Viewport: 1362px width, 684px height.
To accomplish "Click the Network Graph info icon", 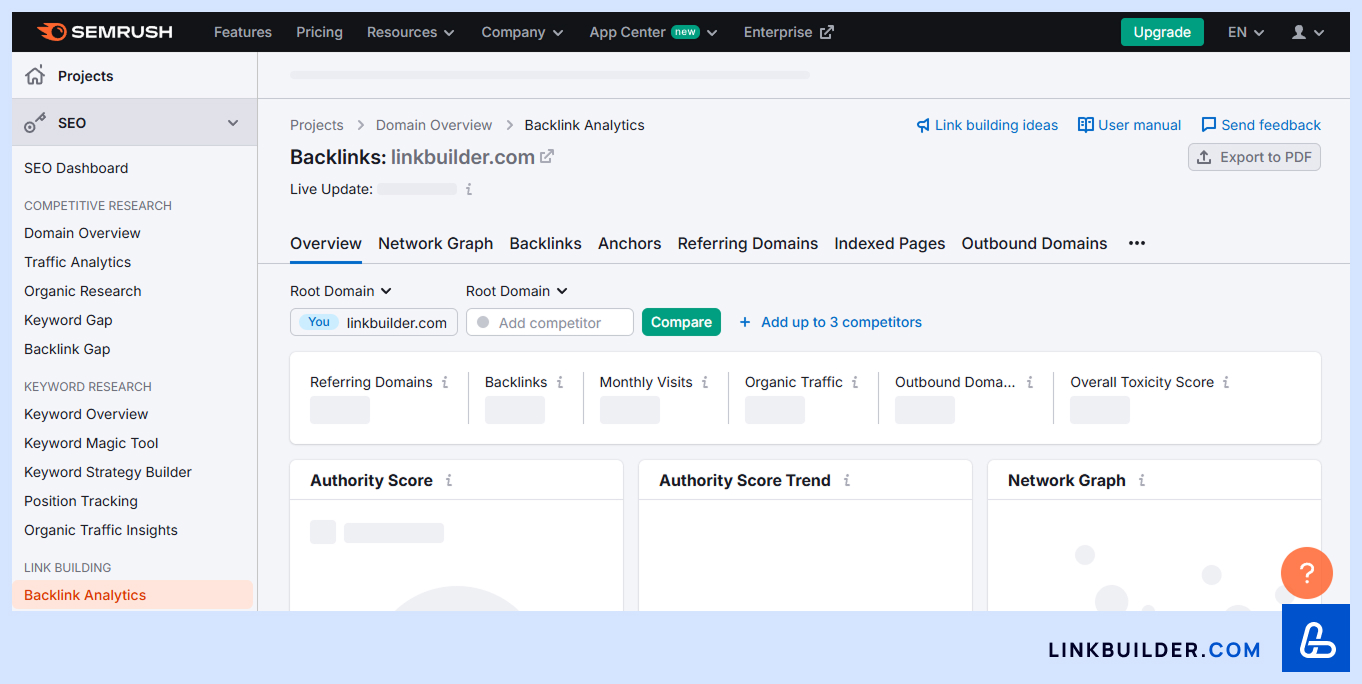I will tap(1142, 480).
